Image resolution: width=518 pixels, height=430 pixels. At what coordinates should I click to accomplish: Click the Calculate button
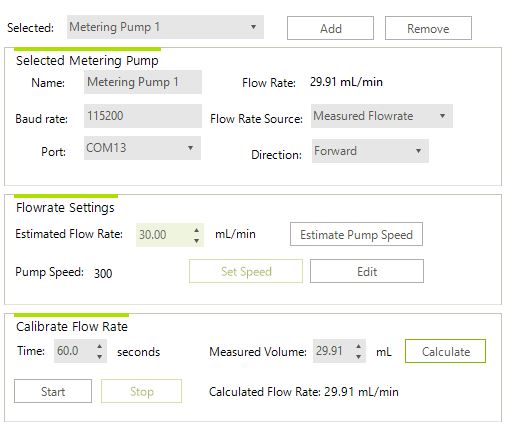pyautogui.click(x=445, y=351)
